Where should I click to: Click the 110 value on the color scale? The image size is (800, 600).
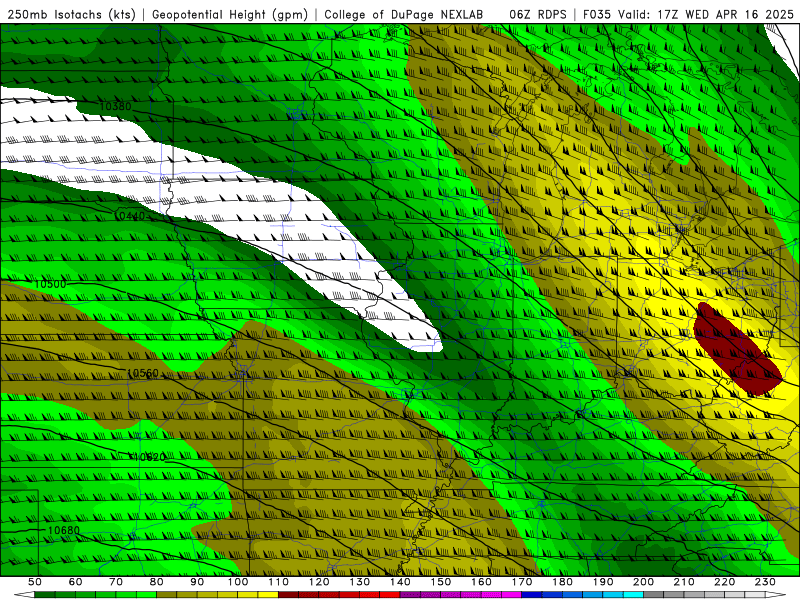click(x=278, y=582)
